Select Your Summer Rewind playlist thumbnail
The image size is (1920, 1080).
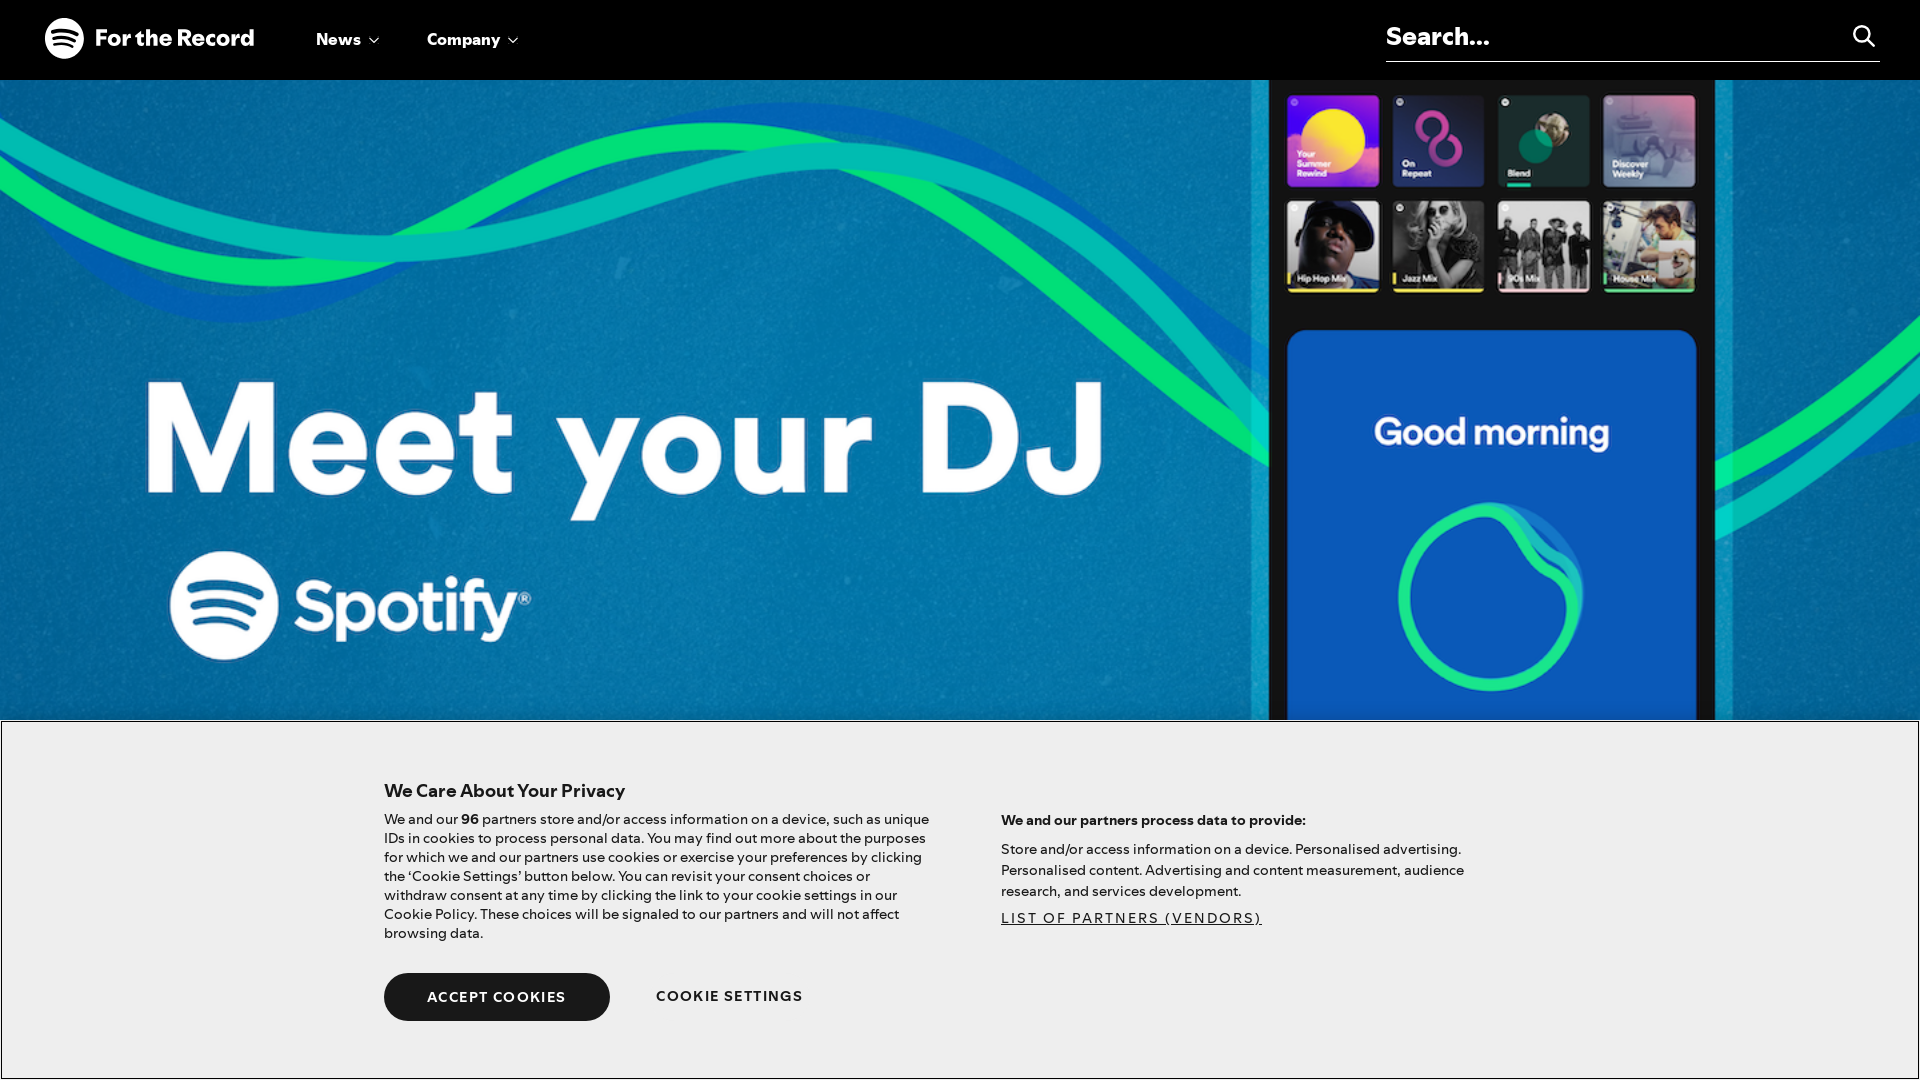(x=1333, y=141)
